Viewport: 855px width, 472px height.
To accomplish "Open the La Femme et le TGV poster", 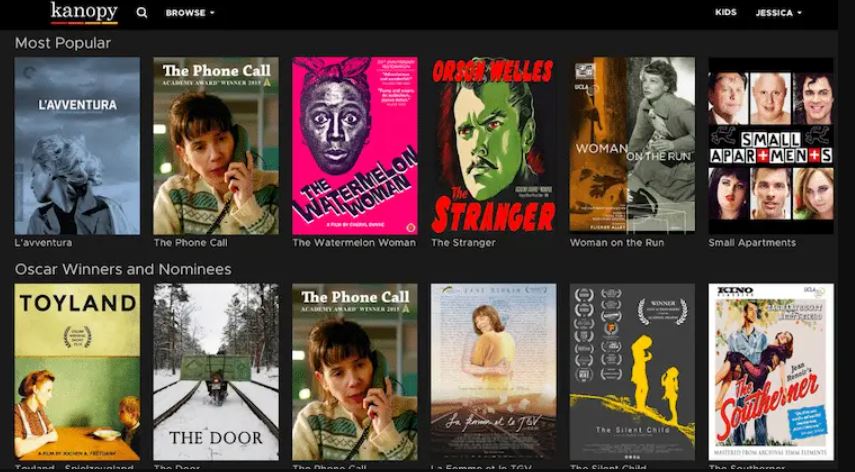I will pos(493,372).
